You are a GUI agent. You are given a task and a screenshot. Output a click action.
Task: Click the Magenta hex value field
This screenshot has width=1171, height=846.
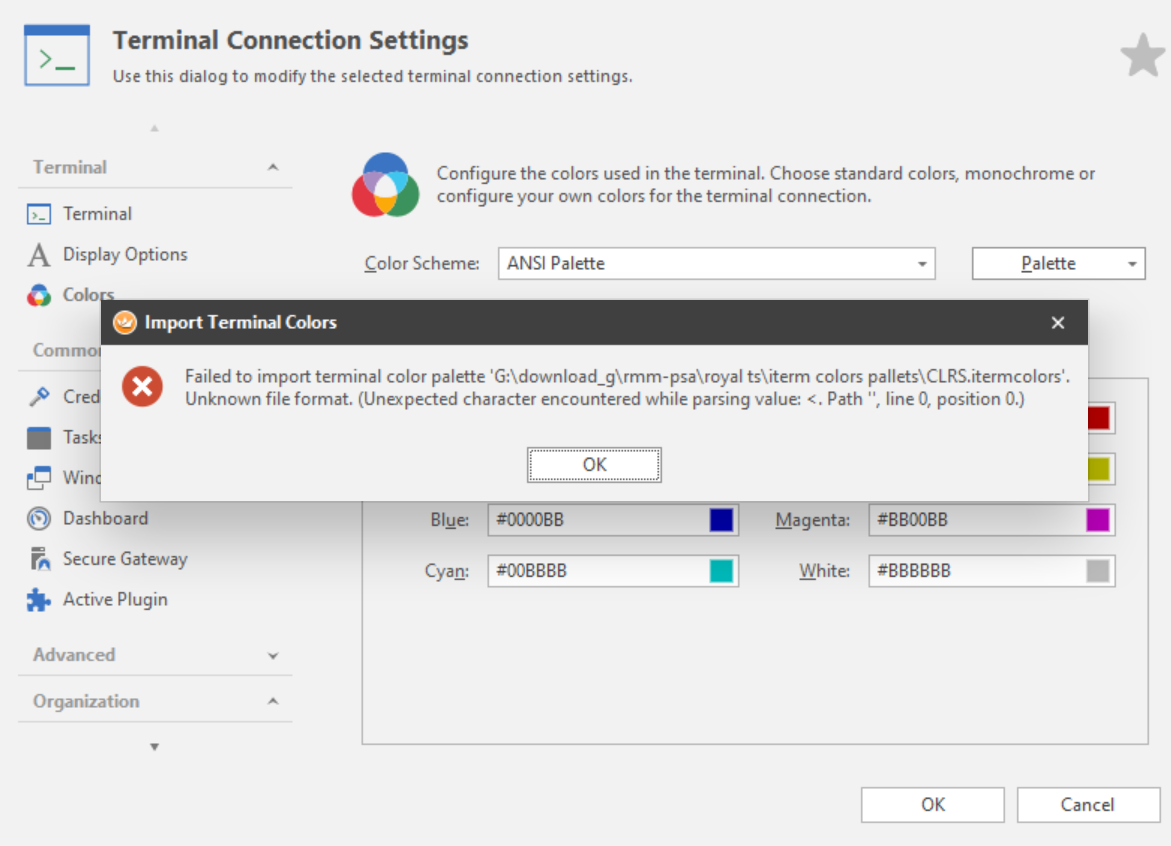(970, 520)
